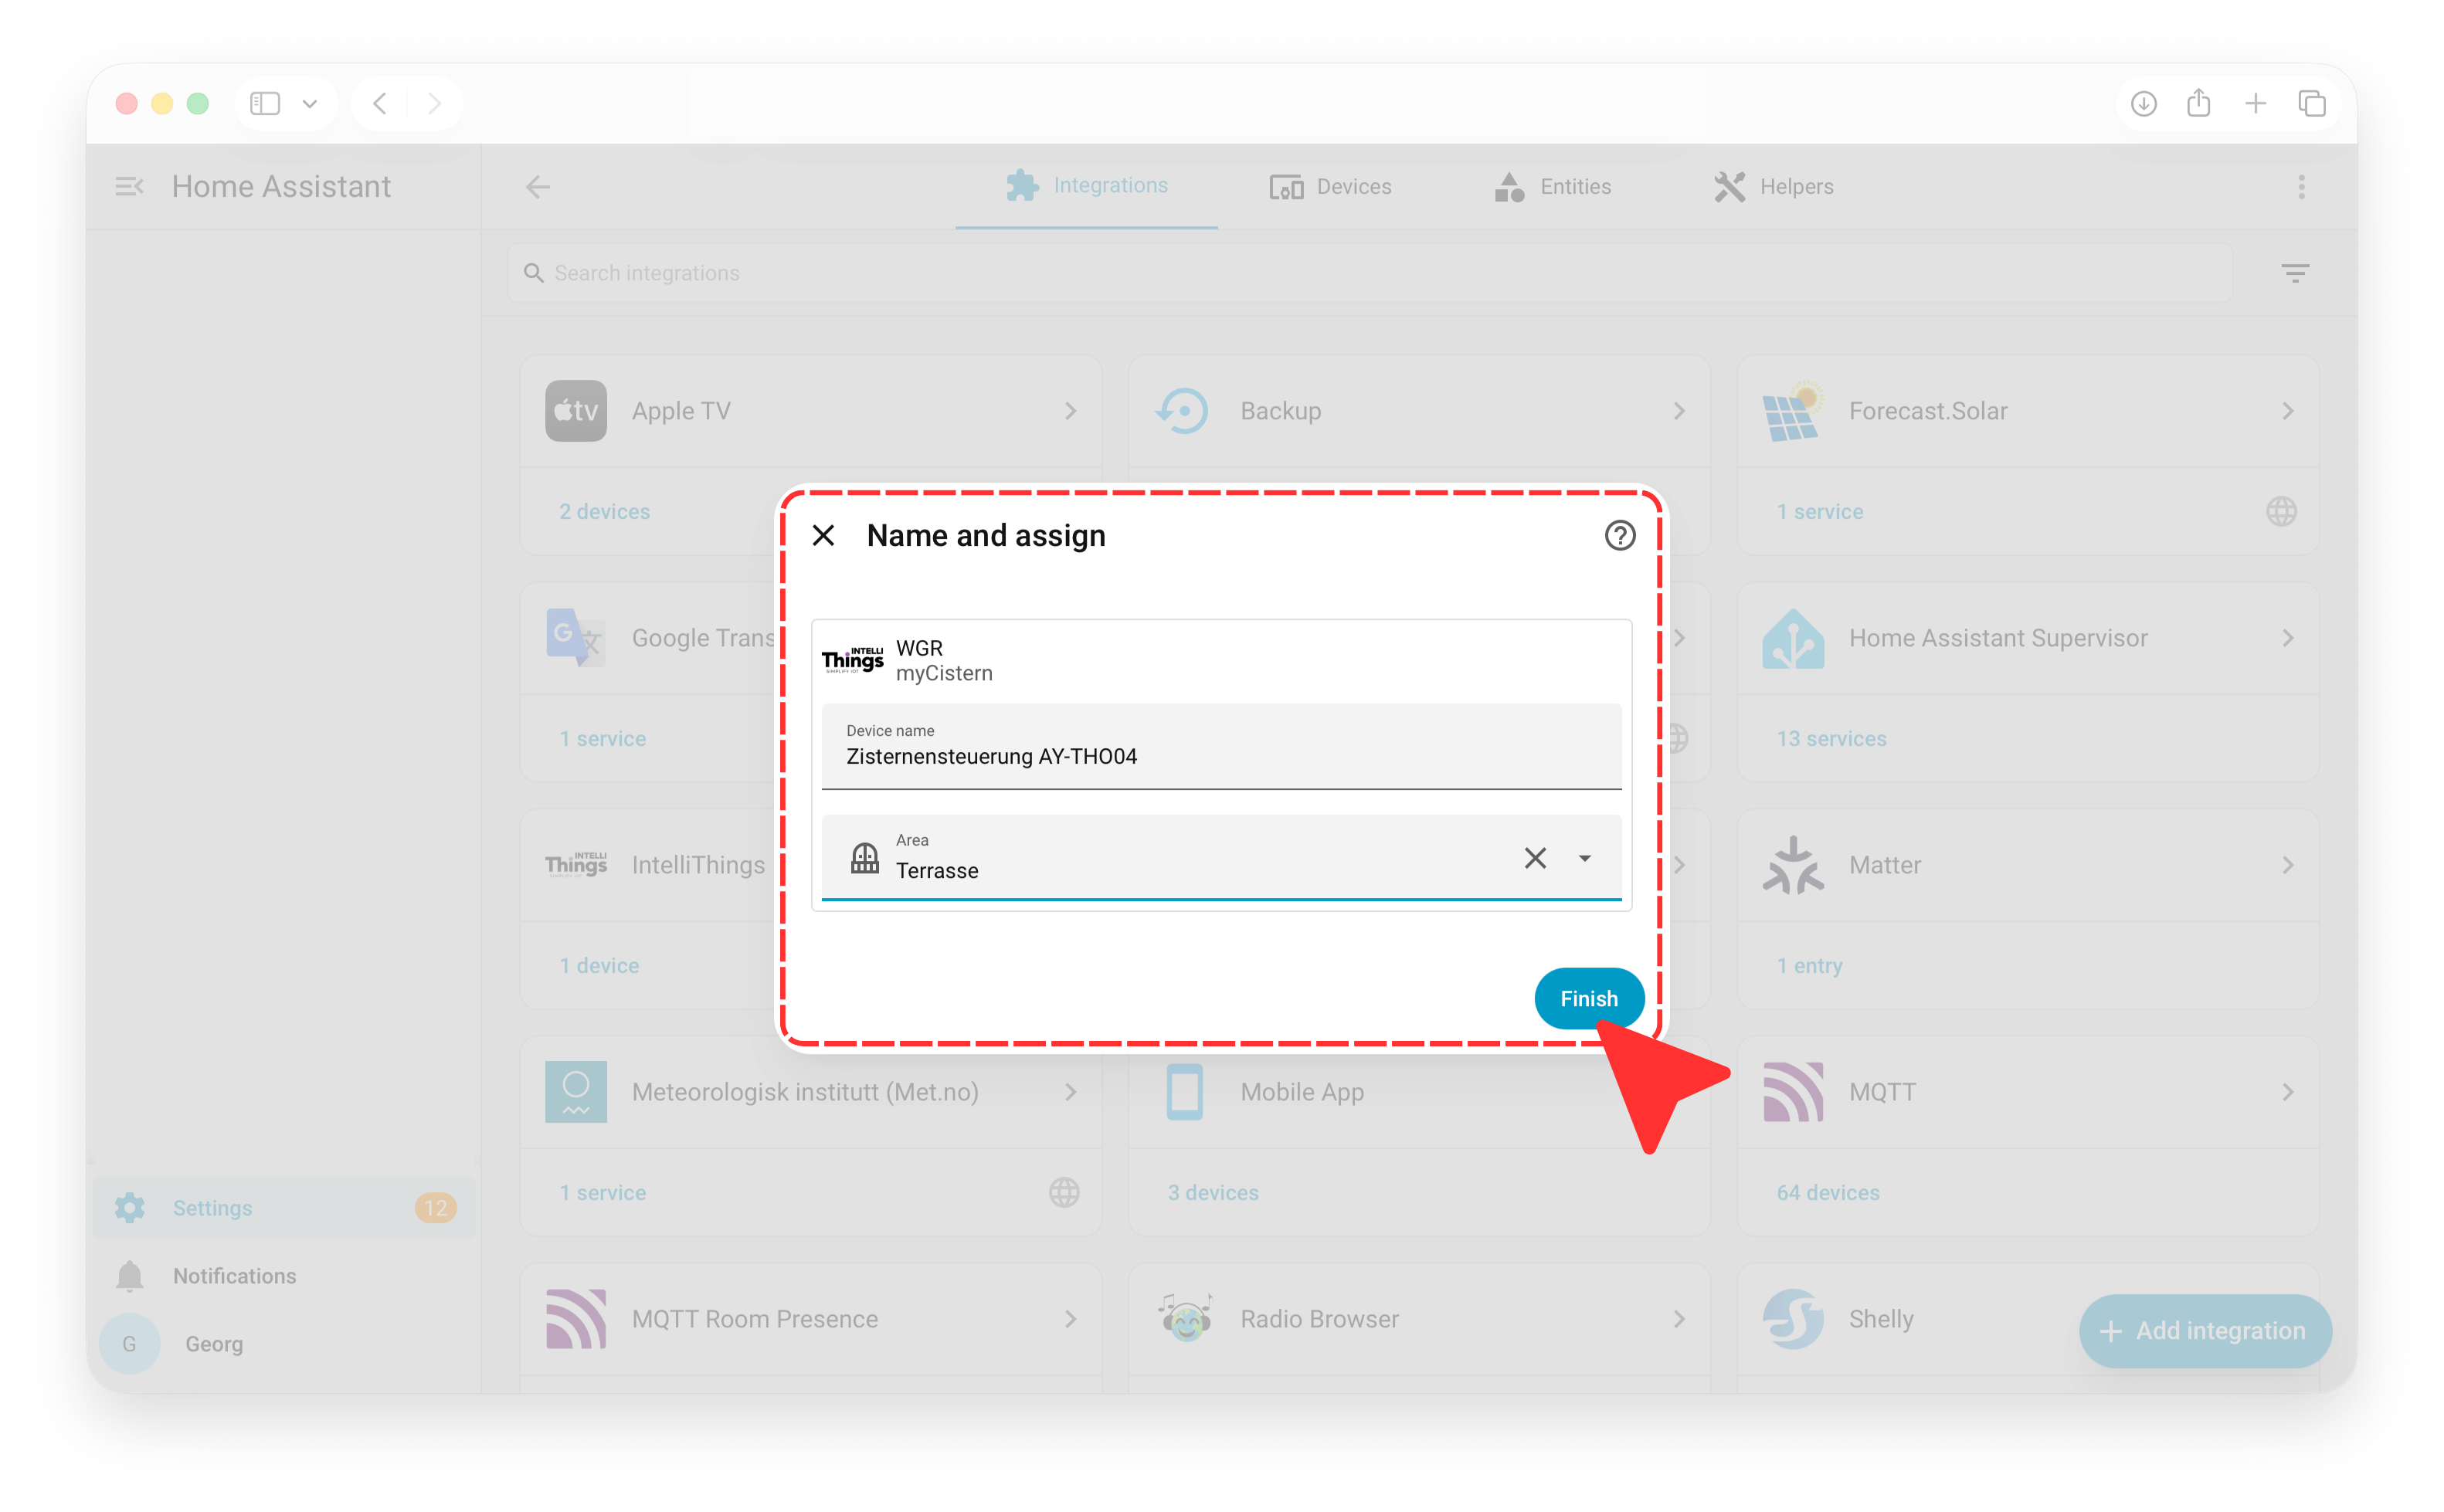
Task: Click the Area field showing Terrasse
Action: pyautogui.click(x=1221, y=858)
